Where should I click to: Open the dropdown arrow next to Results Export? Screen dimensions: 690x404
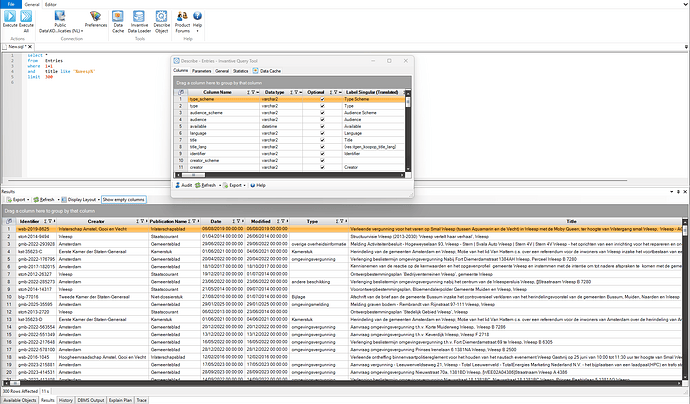coord(28,200)
